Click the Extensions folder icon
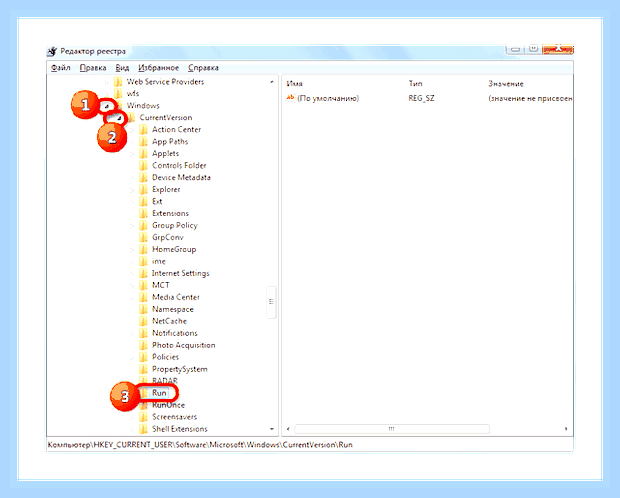The height and width of the screenshot is (498, 620). [x=143, y=213]
